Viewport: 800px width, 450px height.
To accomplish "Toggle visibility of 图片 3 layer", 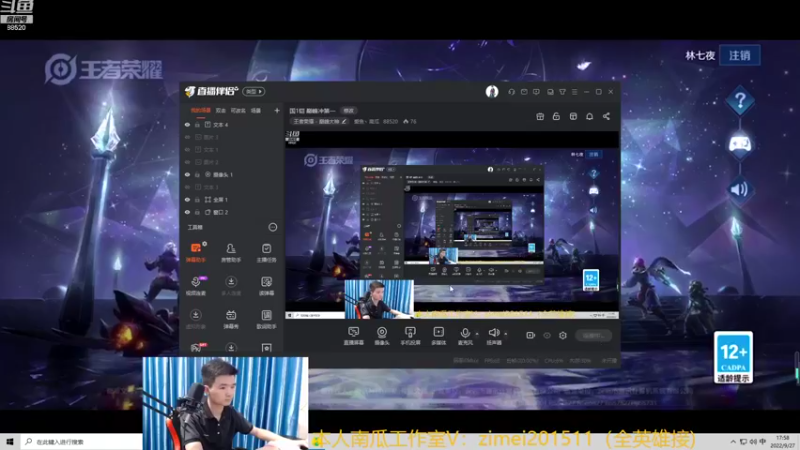I will tap(187, 137).
